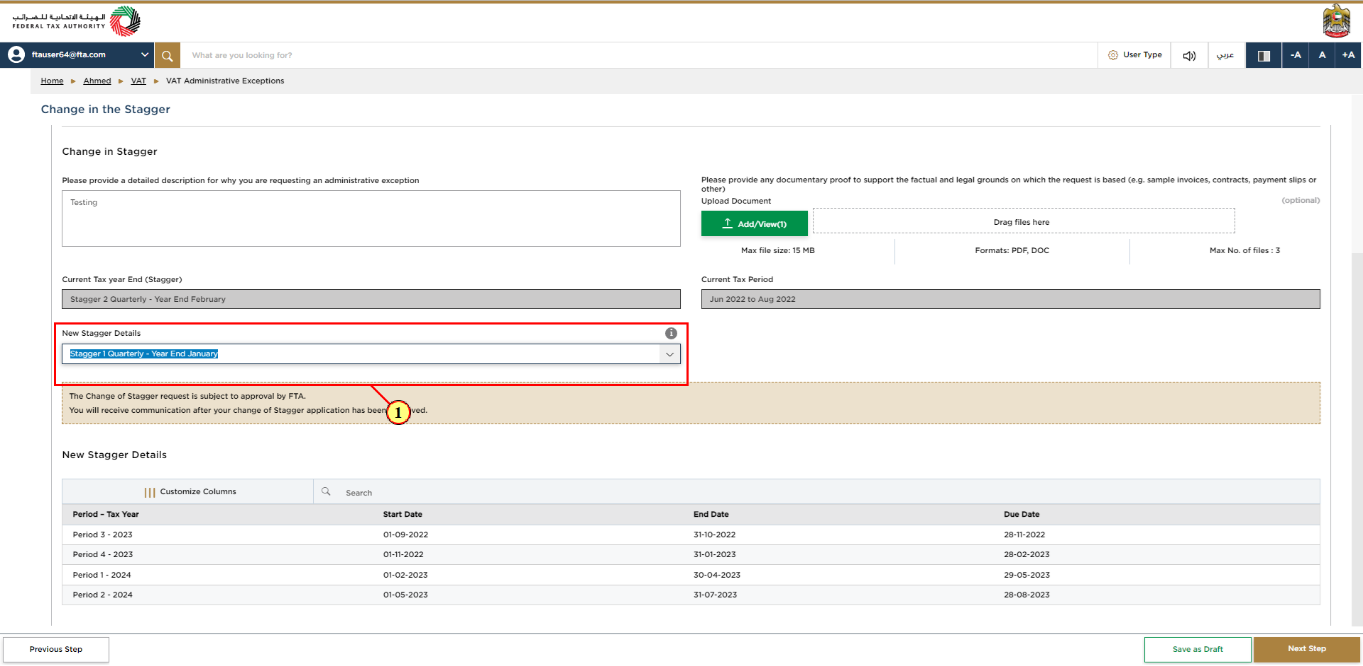Increase font size with +A
The height and width of the screenshot is (666, 1363).
[x=1349, y=55]
